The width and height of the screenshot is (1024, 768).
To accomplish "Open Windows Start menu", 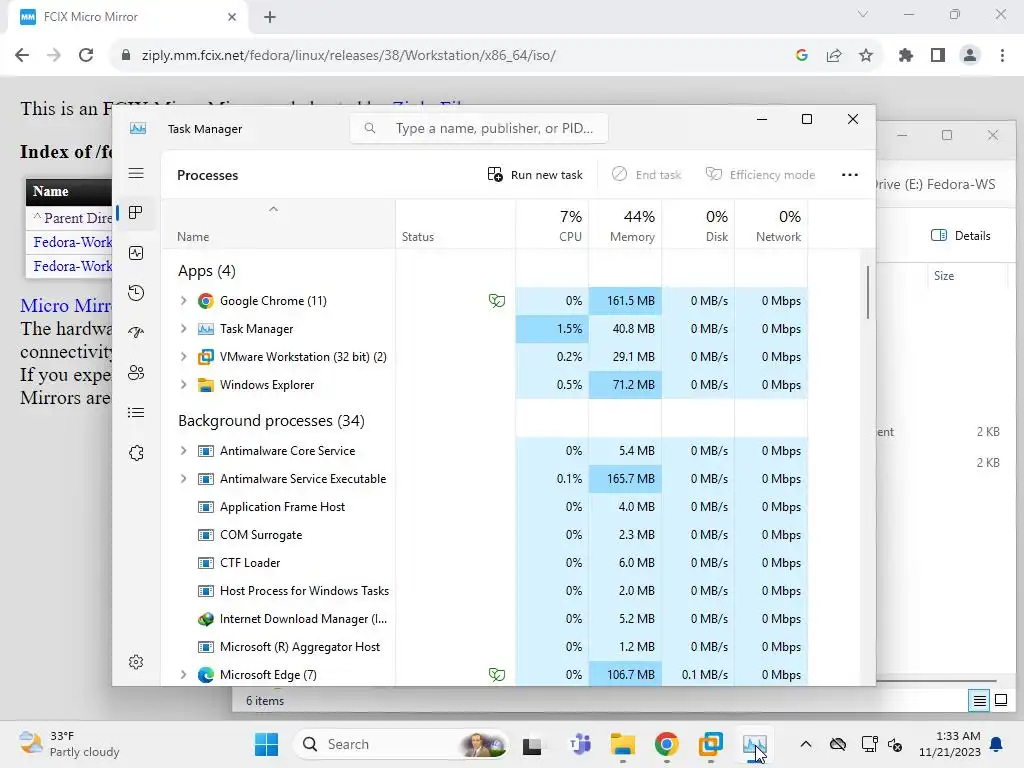I will [x=266, y=744].
